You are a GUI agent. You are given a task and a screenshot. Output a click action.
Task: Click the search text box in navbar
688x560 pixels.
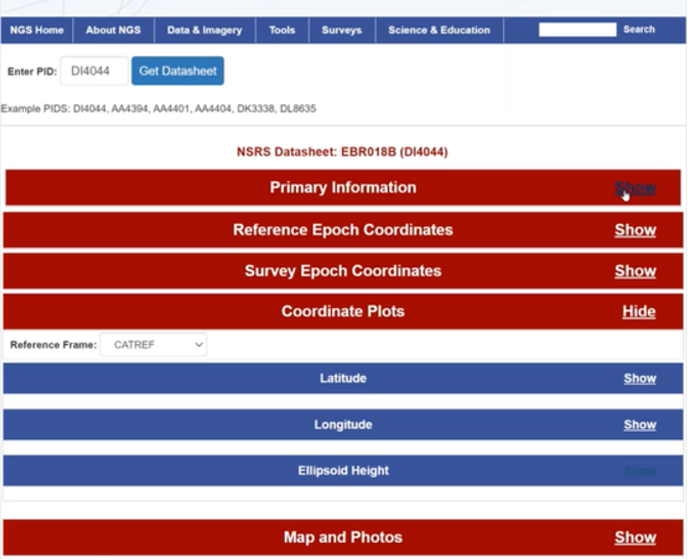click(577, 30)
